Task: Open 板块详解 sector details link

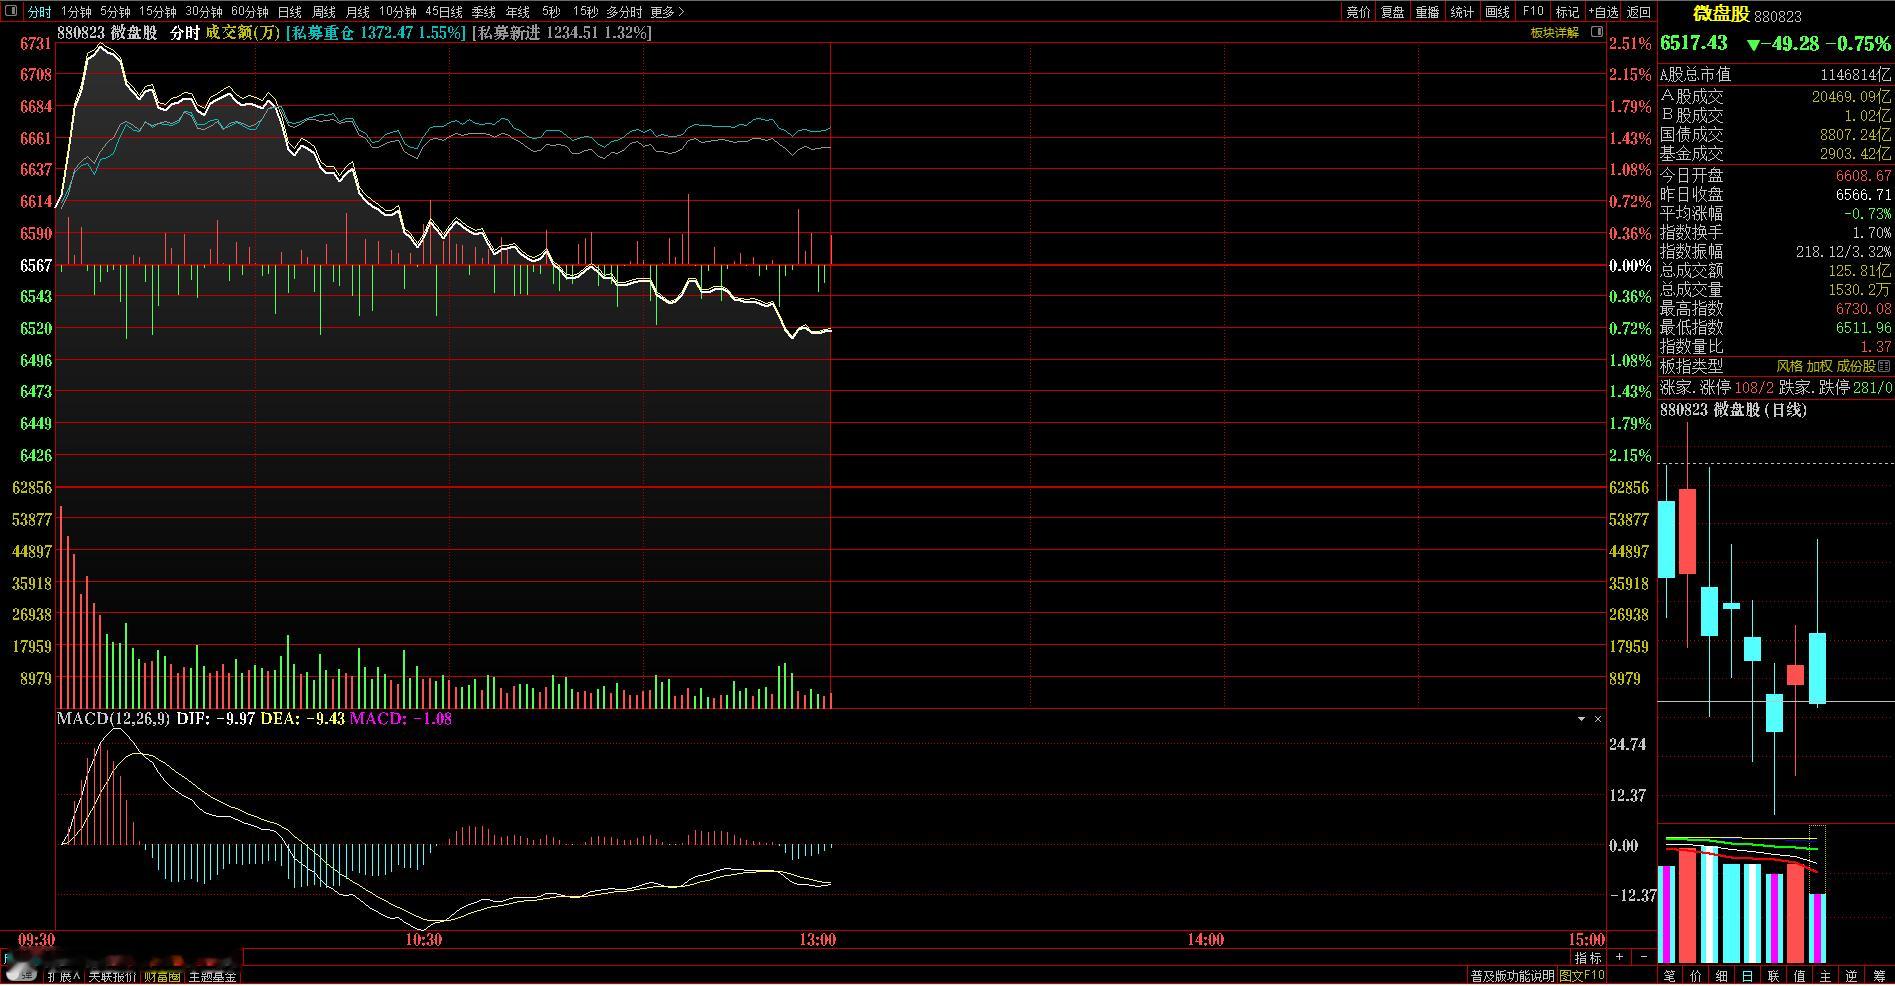Action: click(x=1554, y=33)
